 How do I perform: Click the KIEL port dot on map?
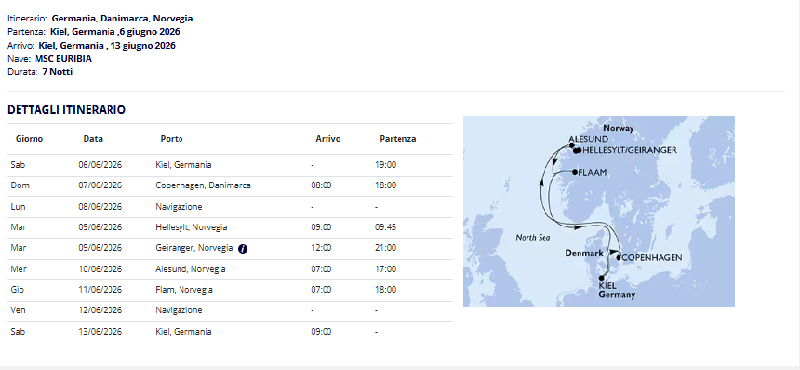tap(601, 279)
